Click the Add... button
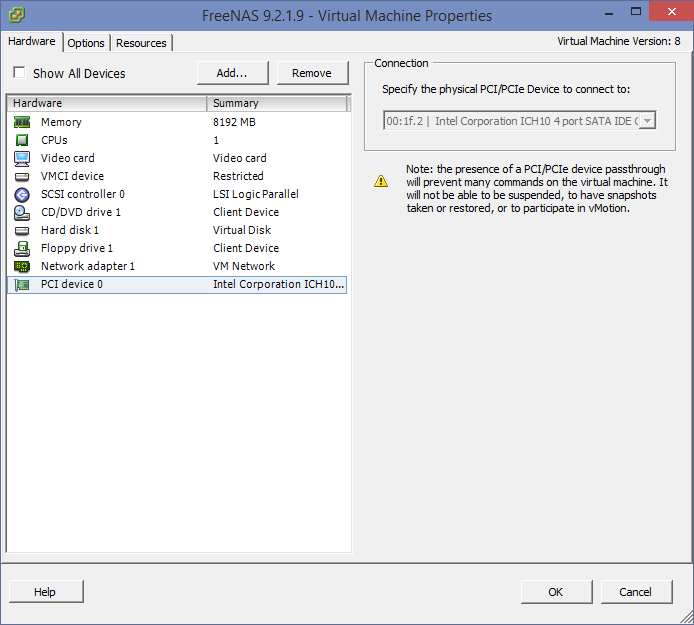 tap(232, 73)
